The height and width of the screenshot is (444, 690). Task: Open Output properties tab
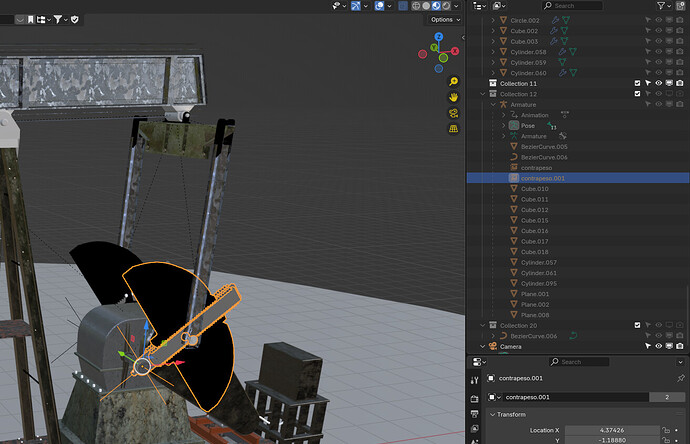click(474, 414)
